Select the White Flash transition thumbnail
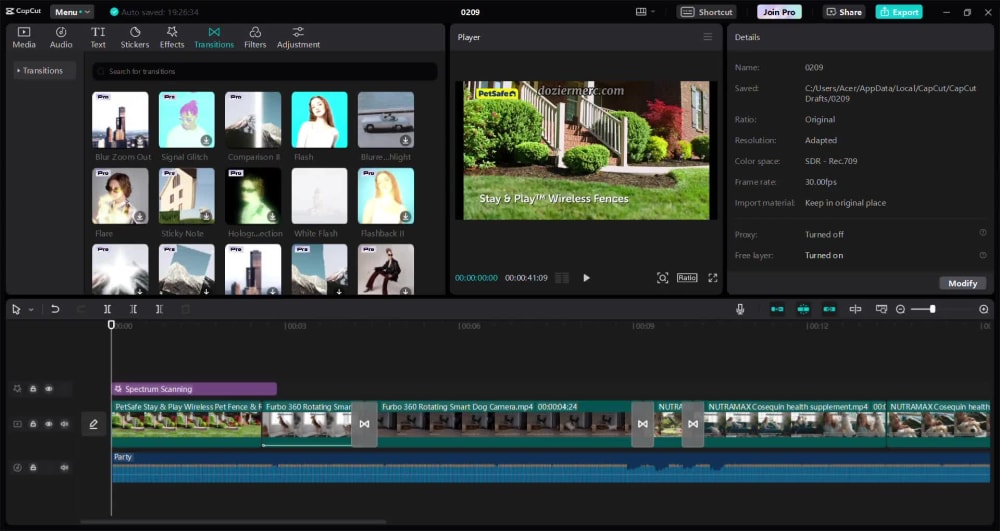This screenshot has height=531, width=1000. click(x=320, y=196)
